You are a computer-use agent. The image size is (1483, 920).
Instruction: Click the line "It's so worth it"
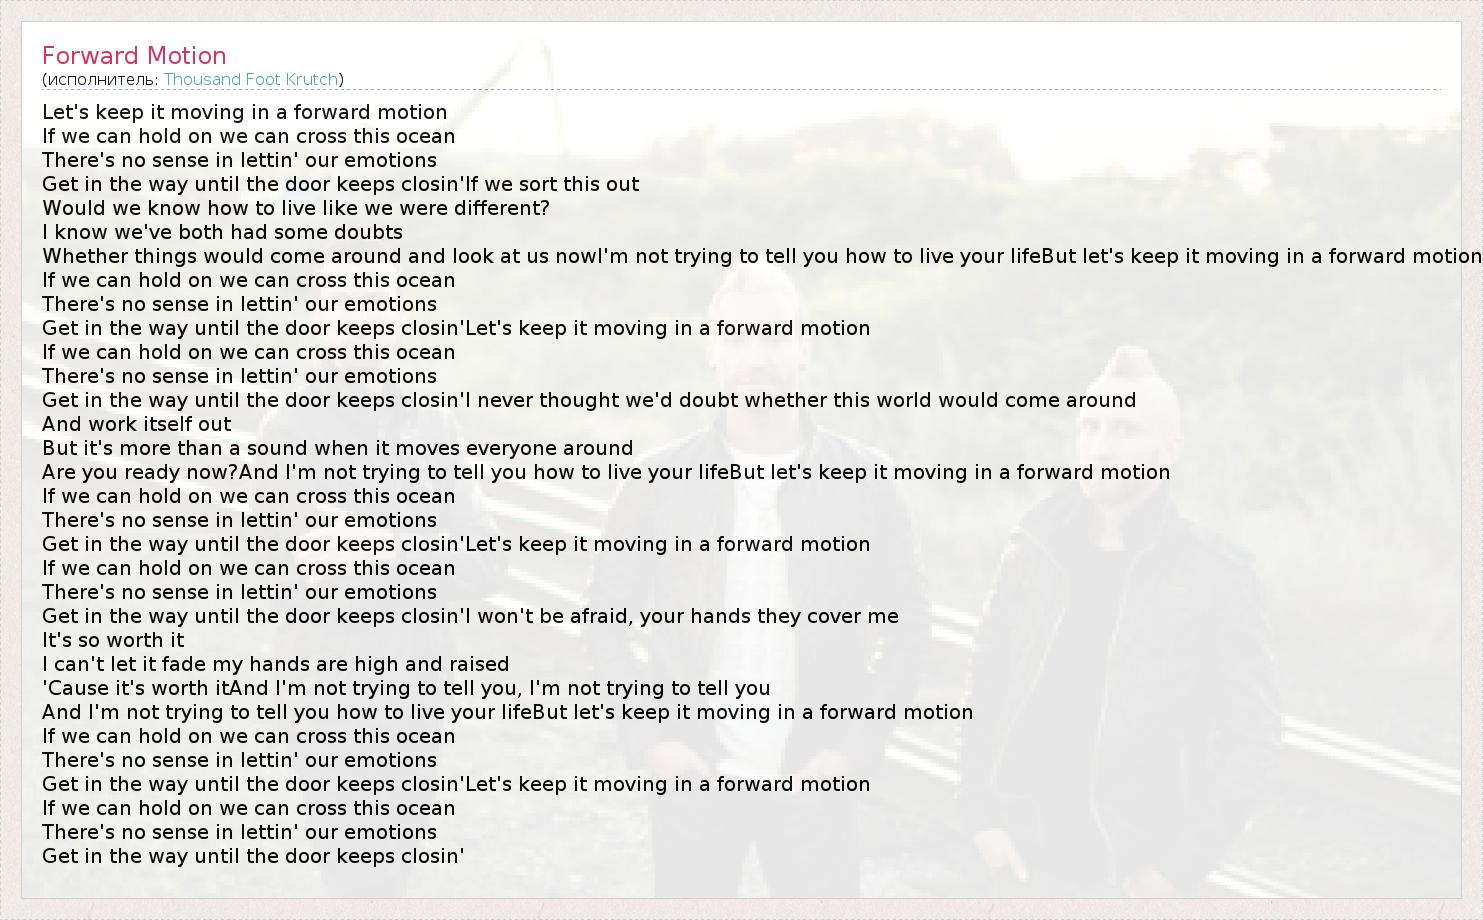(113, 641)
